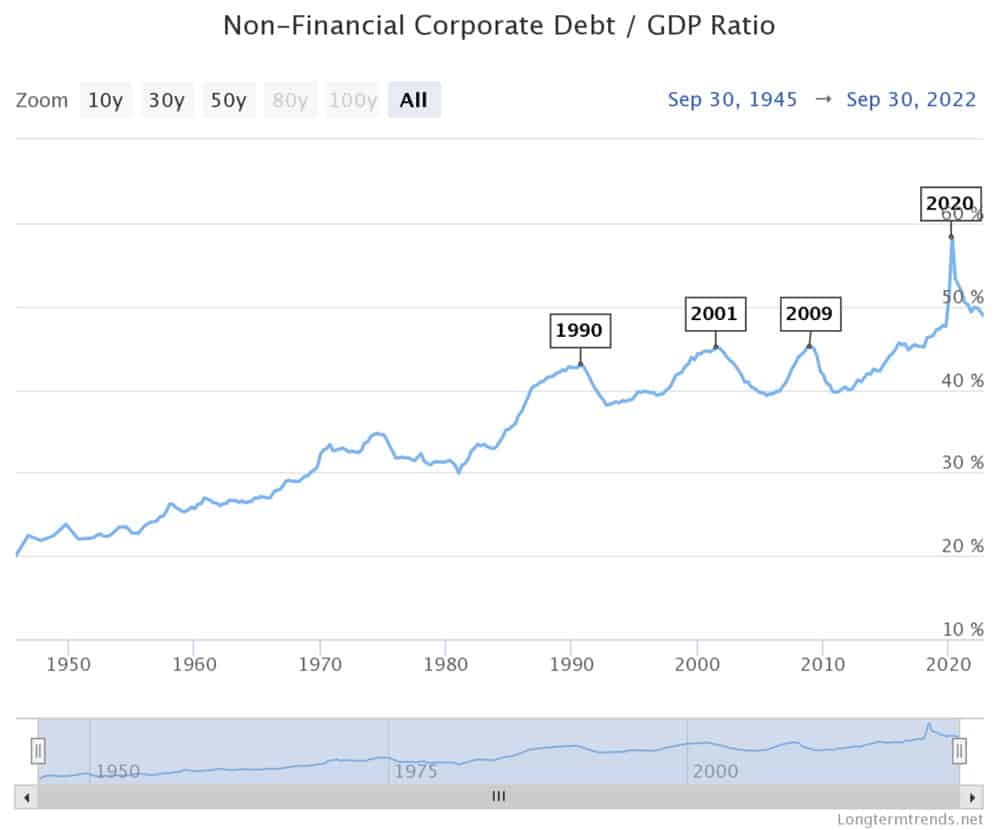This screenshot has width=1000, height=830.
Task: Click the left arrow on the bottom scrollbar
Action: click(x=24, y=796)
